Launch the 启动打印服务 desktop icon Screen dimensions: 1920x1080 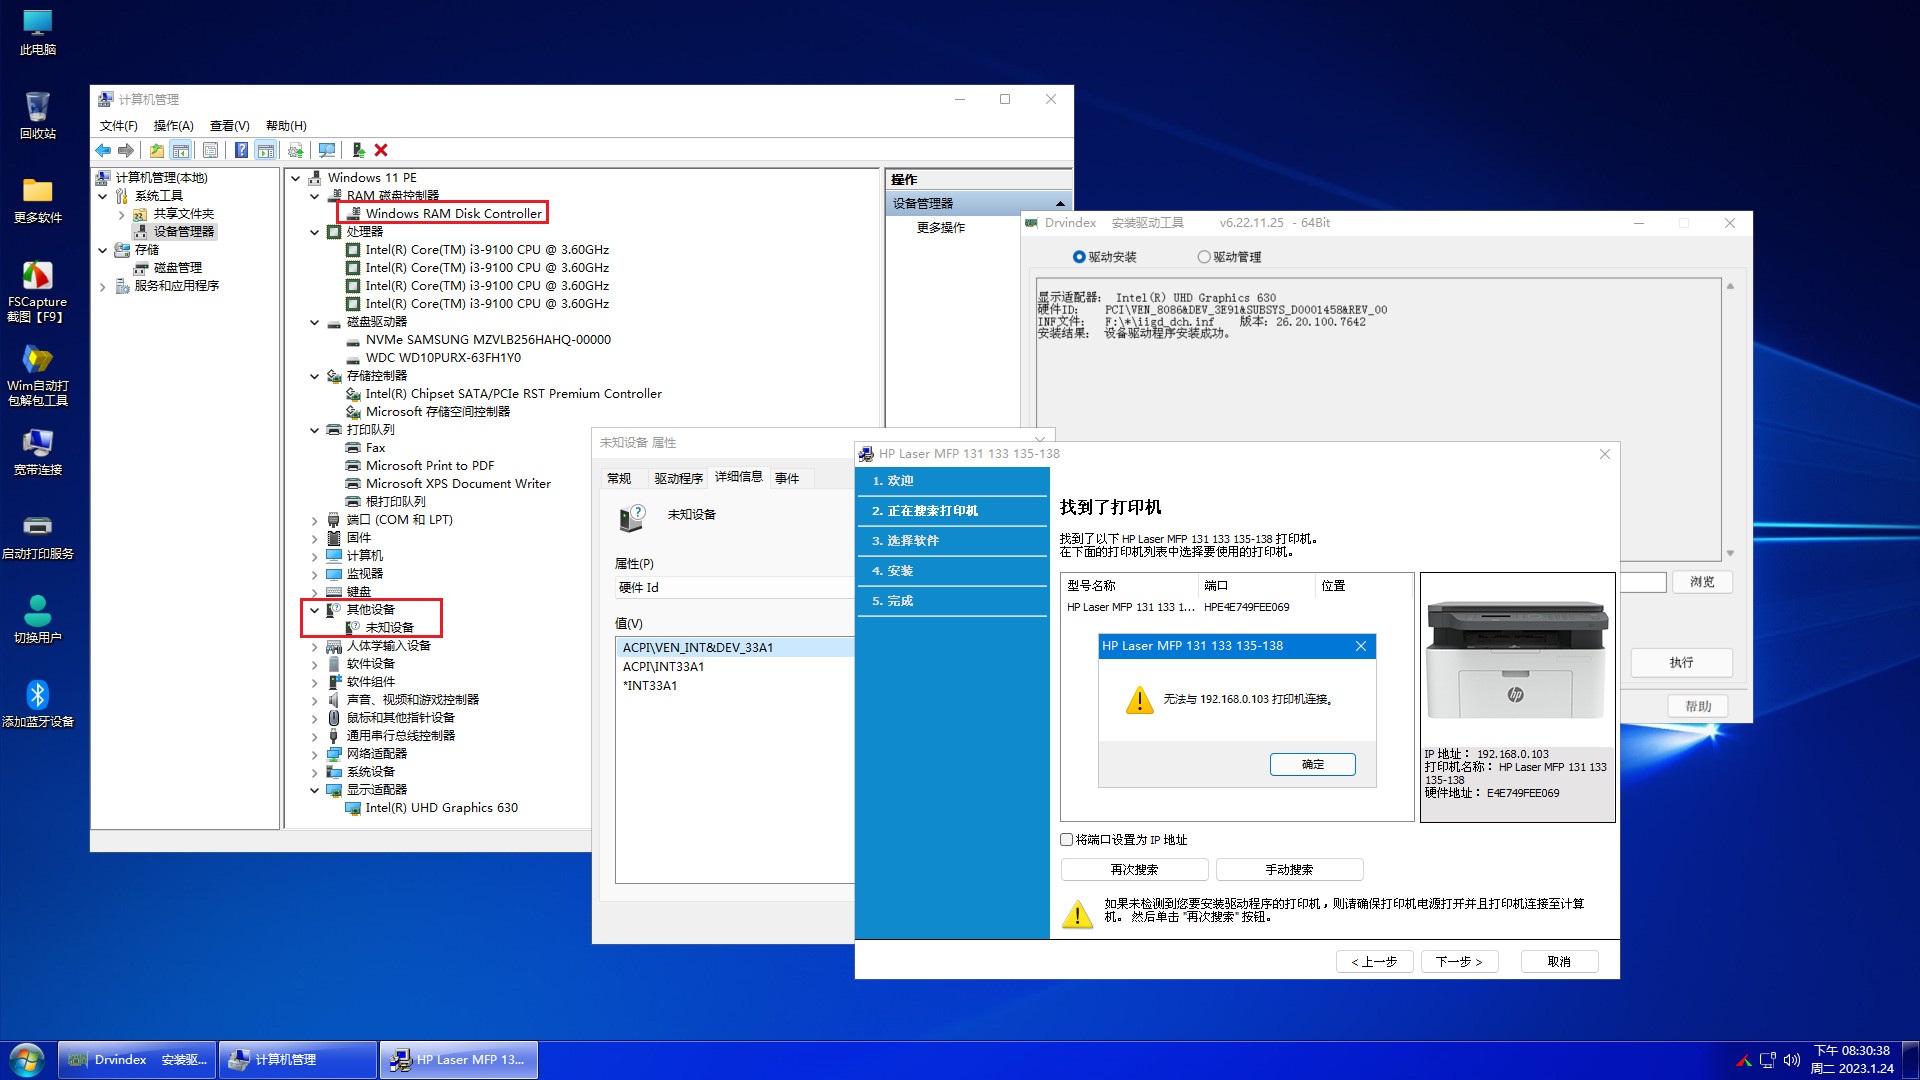click(x=38, y=536)
